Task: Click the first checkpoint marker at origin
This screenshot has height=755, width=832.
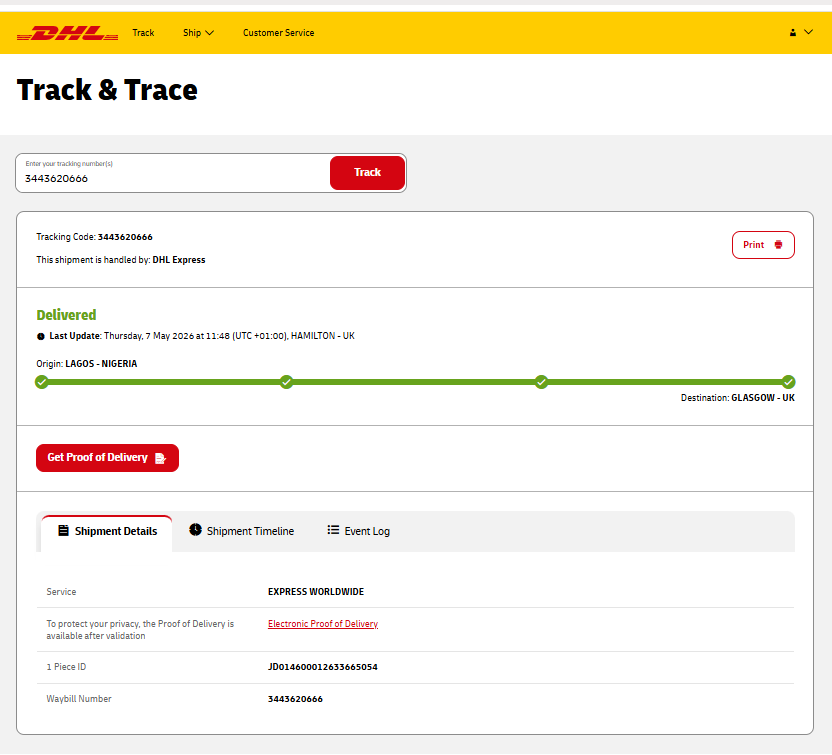Action: (41, 382)
